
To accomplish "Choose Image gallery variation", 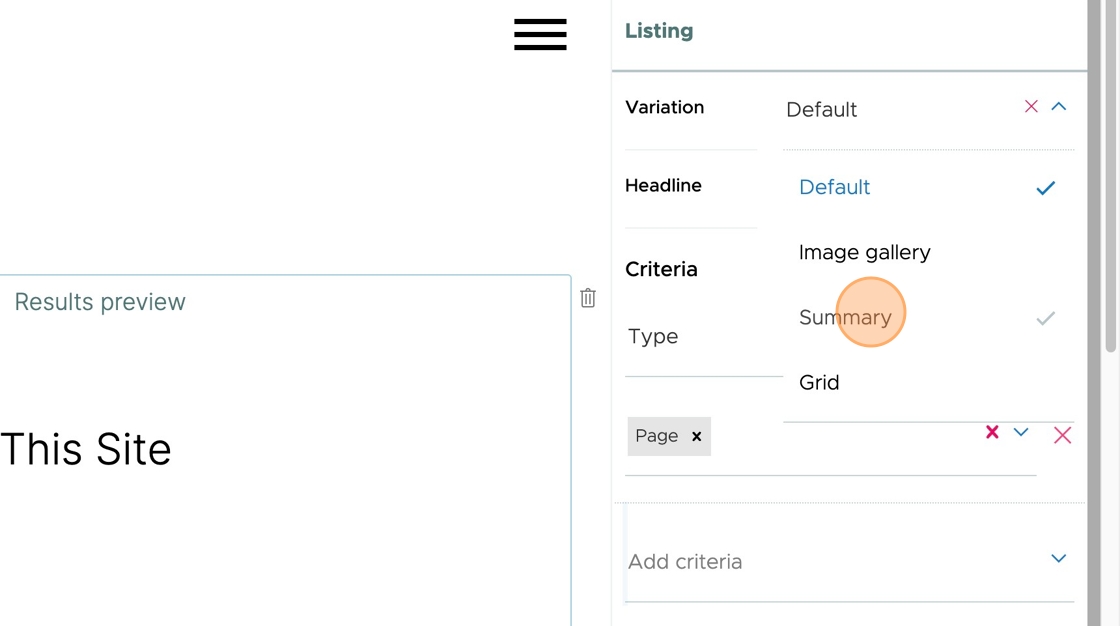I will point(864,252).
